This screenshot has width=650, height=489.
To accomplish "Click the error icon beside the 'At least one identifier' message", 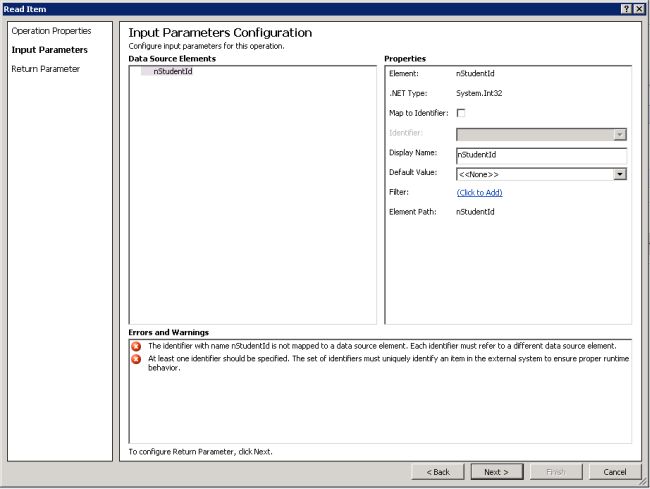I will [x=137, y=358].
